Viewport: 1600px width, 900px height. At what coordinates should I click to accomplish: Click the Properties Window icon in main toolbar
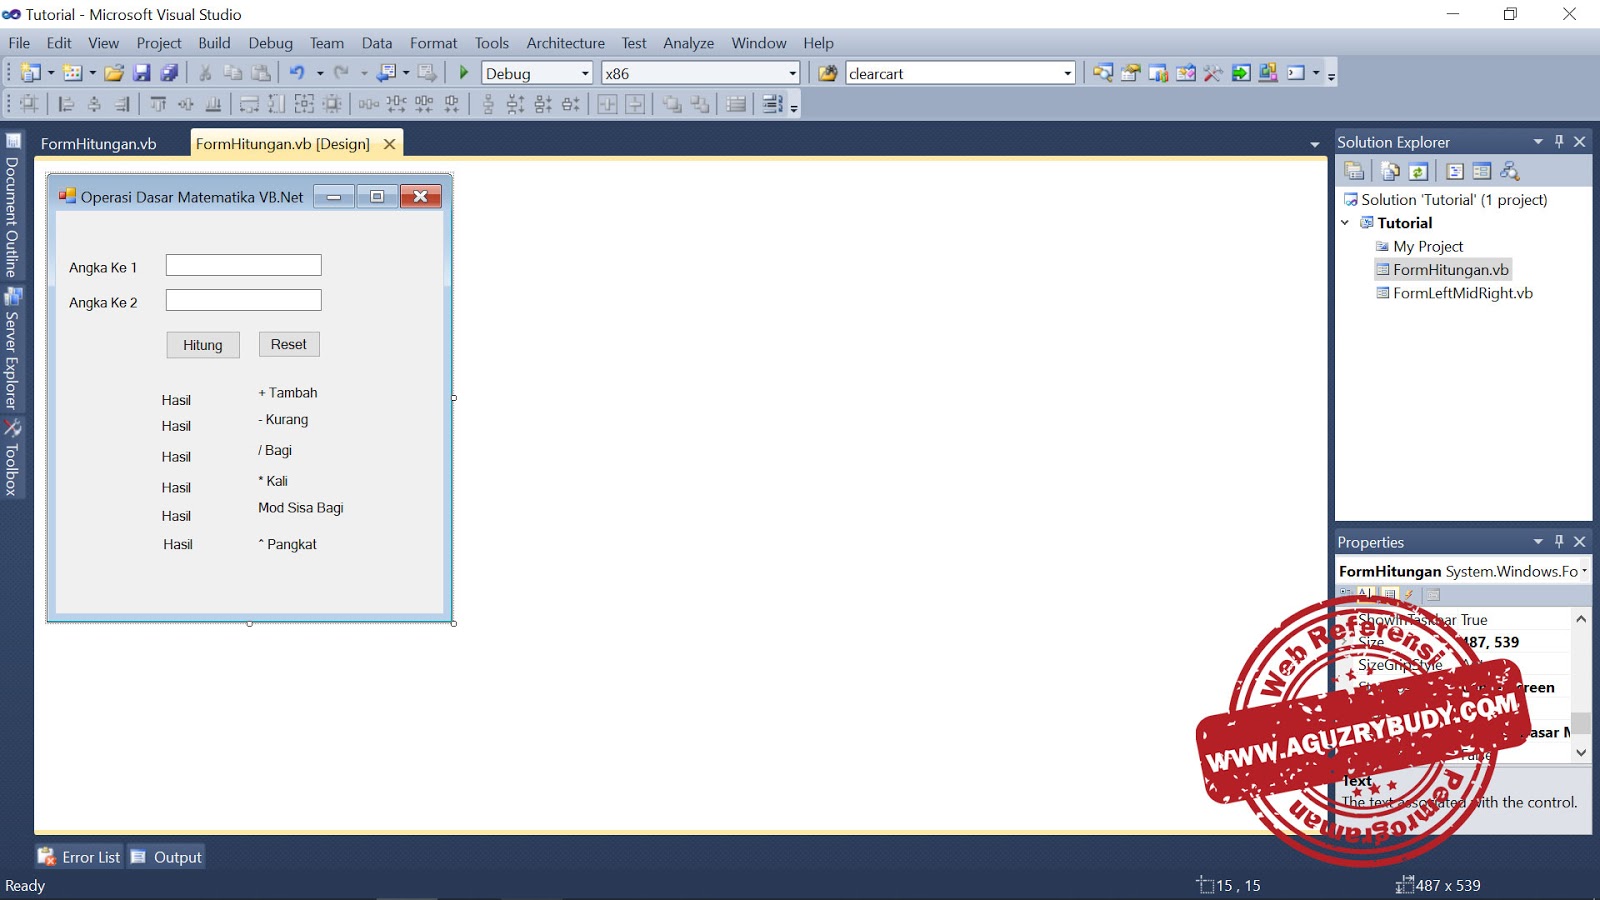coord(1130,73)
